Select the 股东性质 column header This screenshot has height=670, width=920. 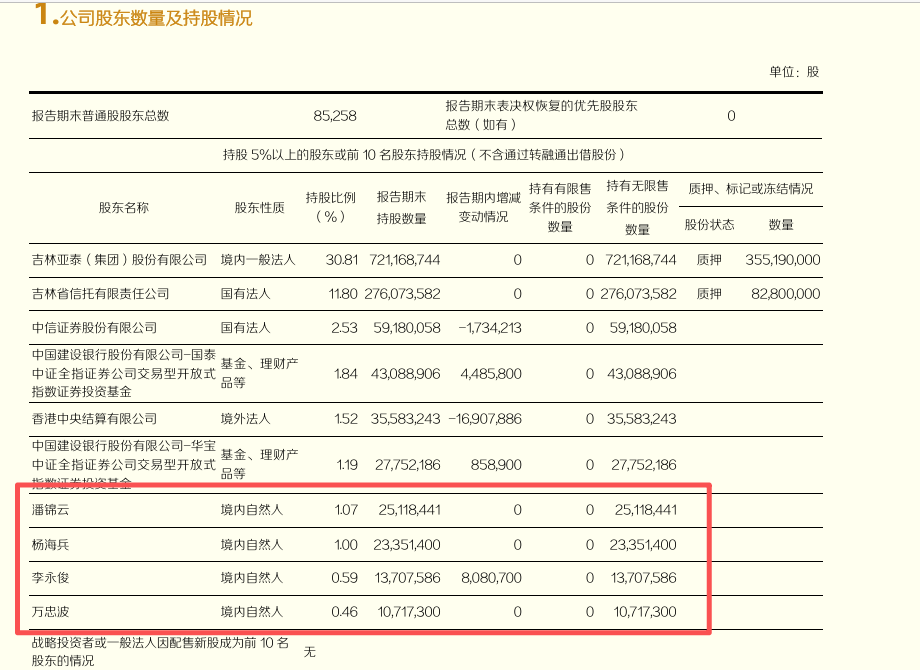259,208
